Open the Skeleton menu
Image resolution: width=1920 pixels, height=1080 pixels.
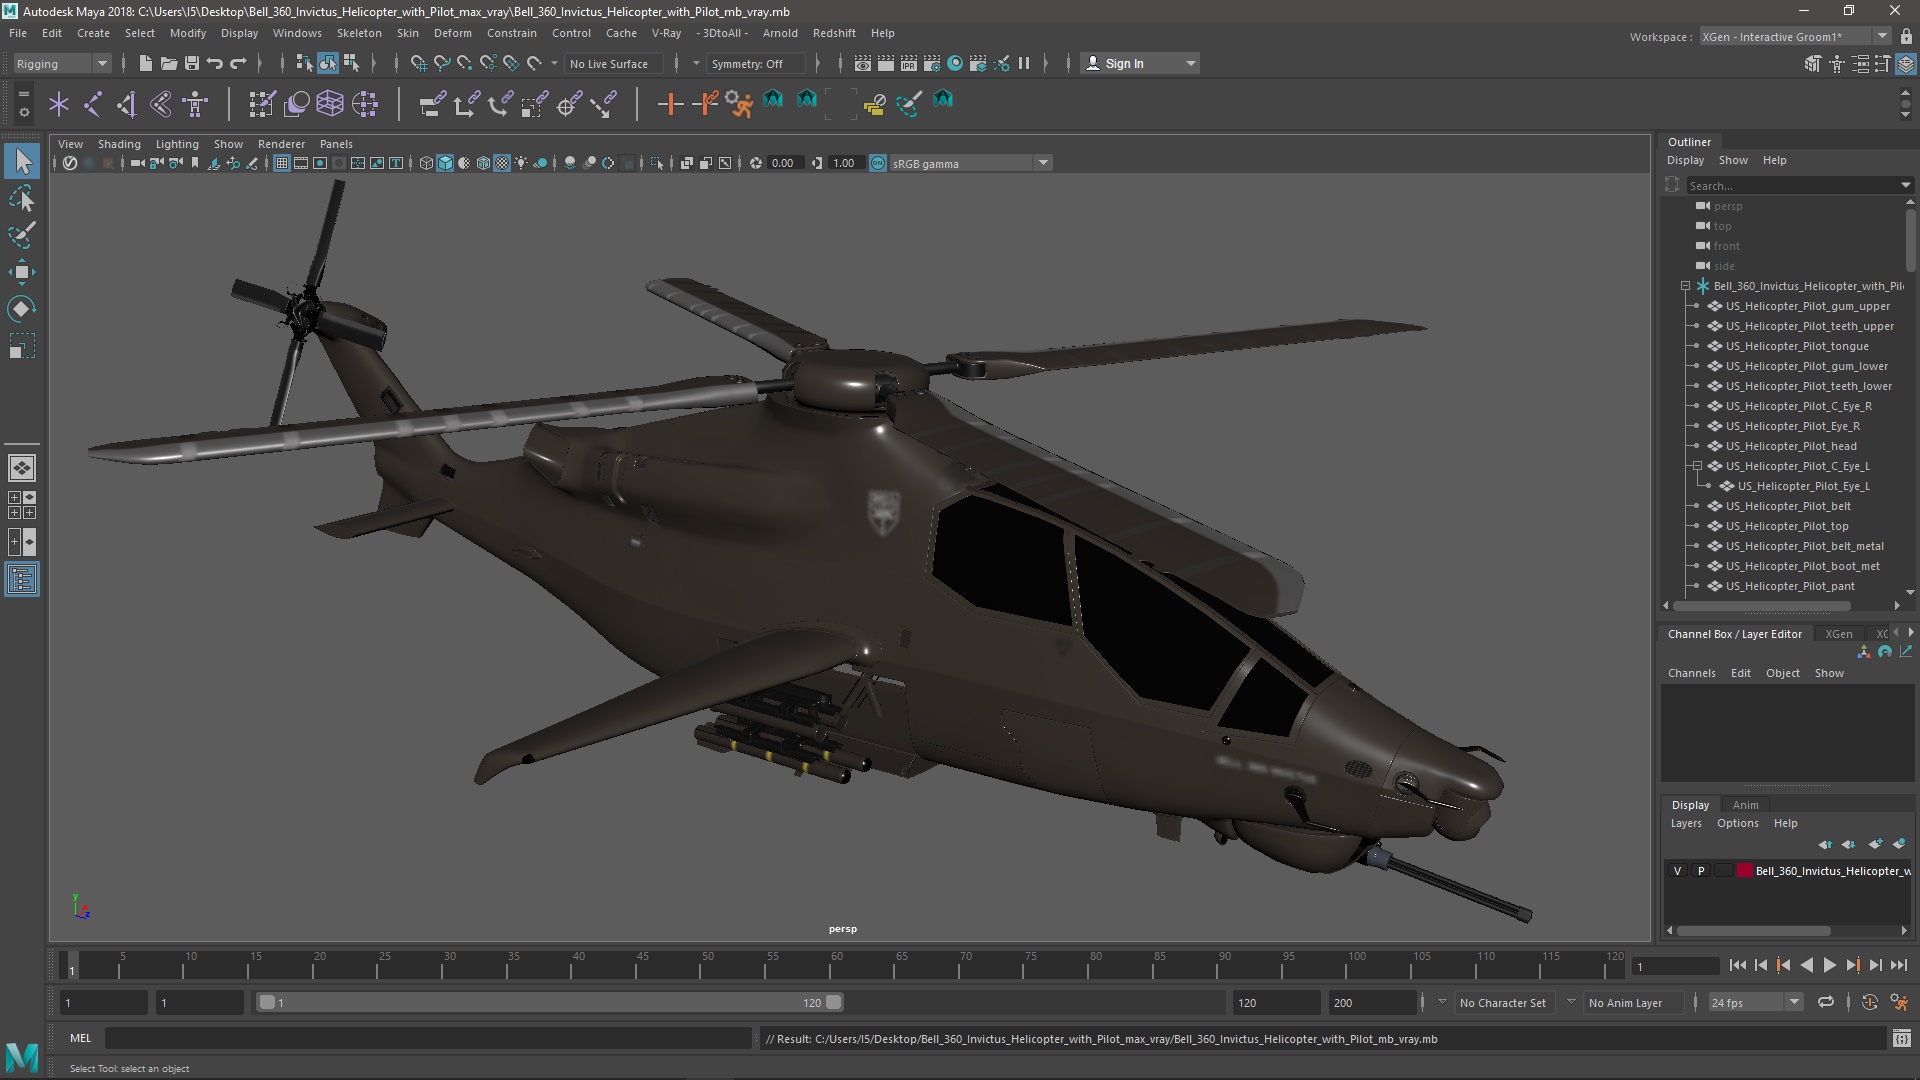click(359, 33)
